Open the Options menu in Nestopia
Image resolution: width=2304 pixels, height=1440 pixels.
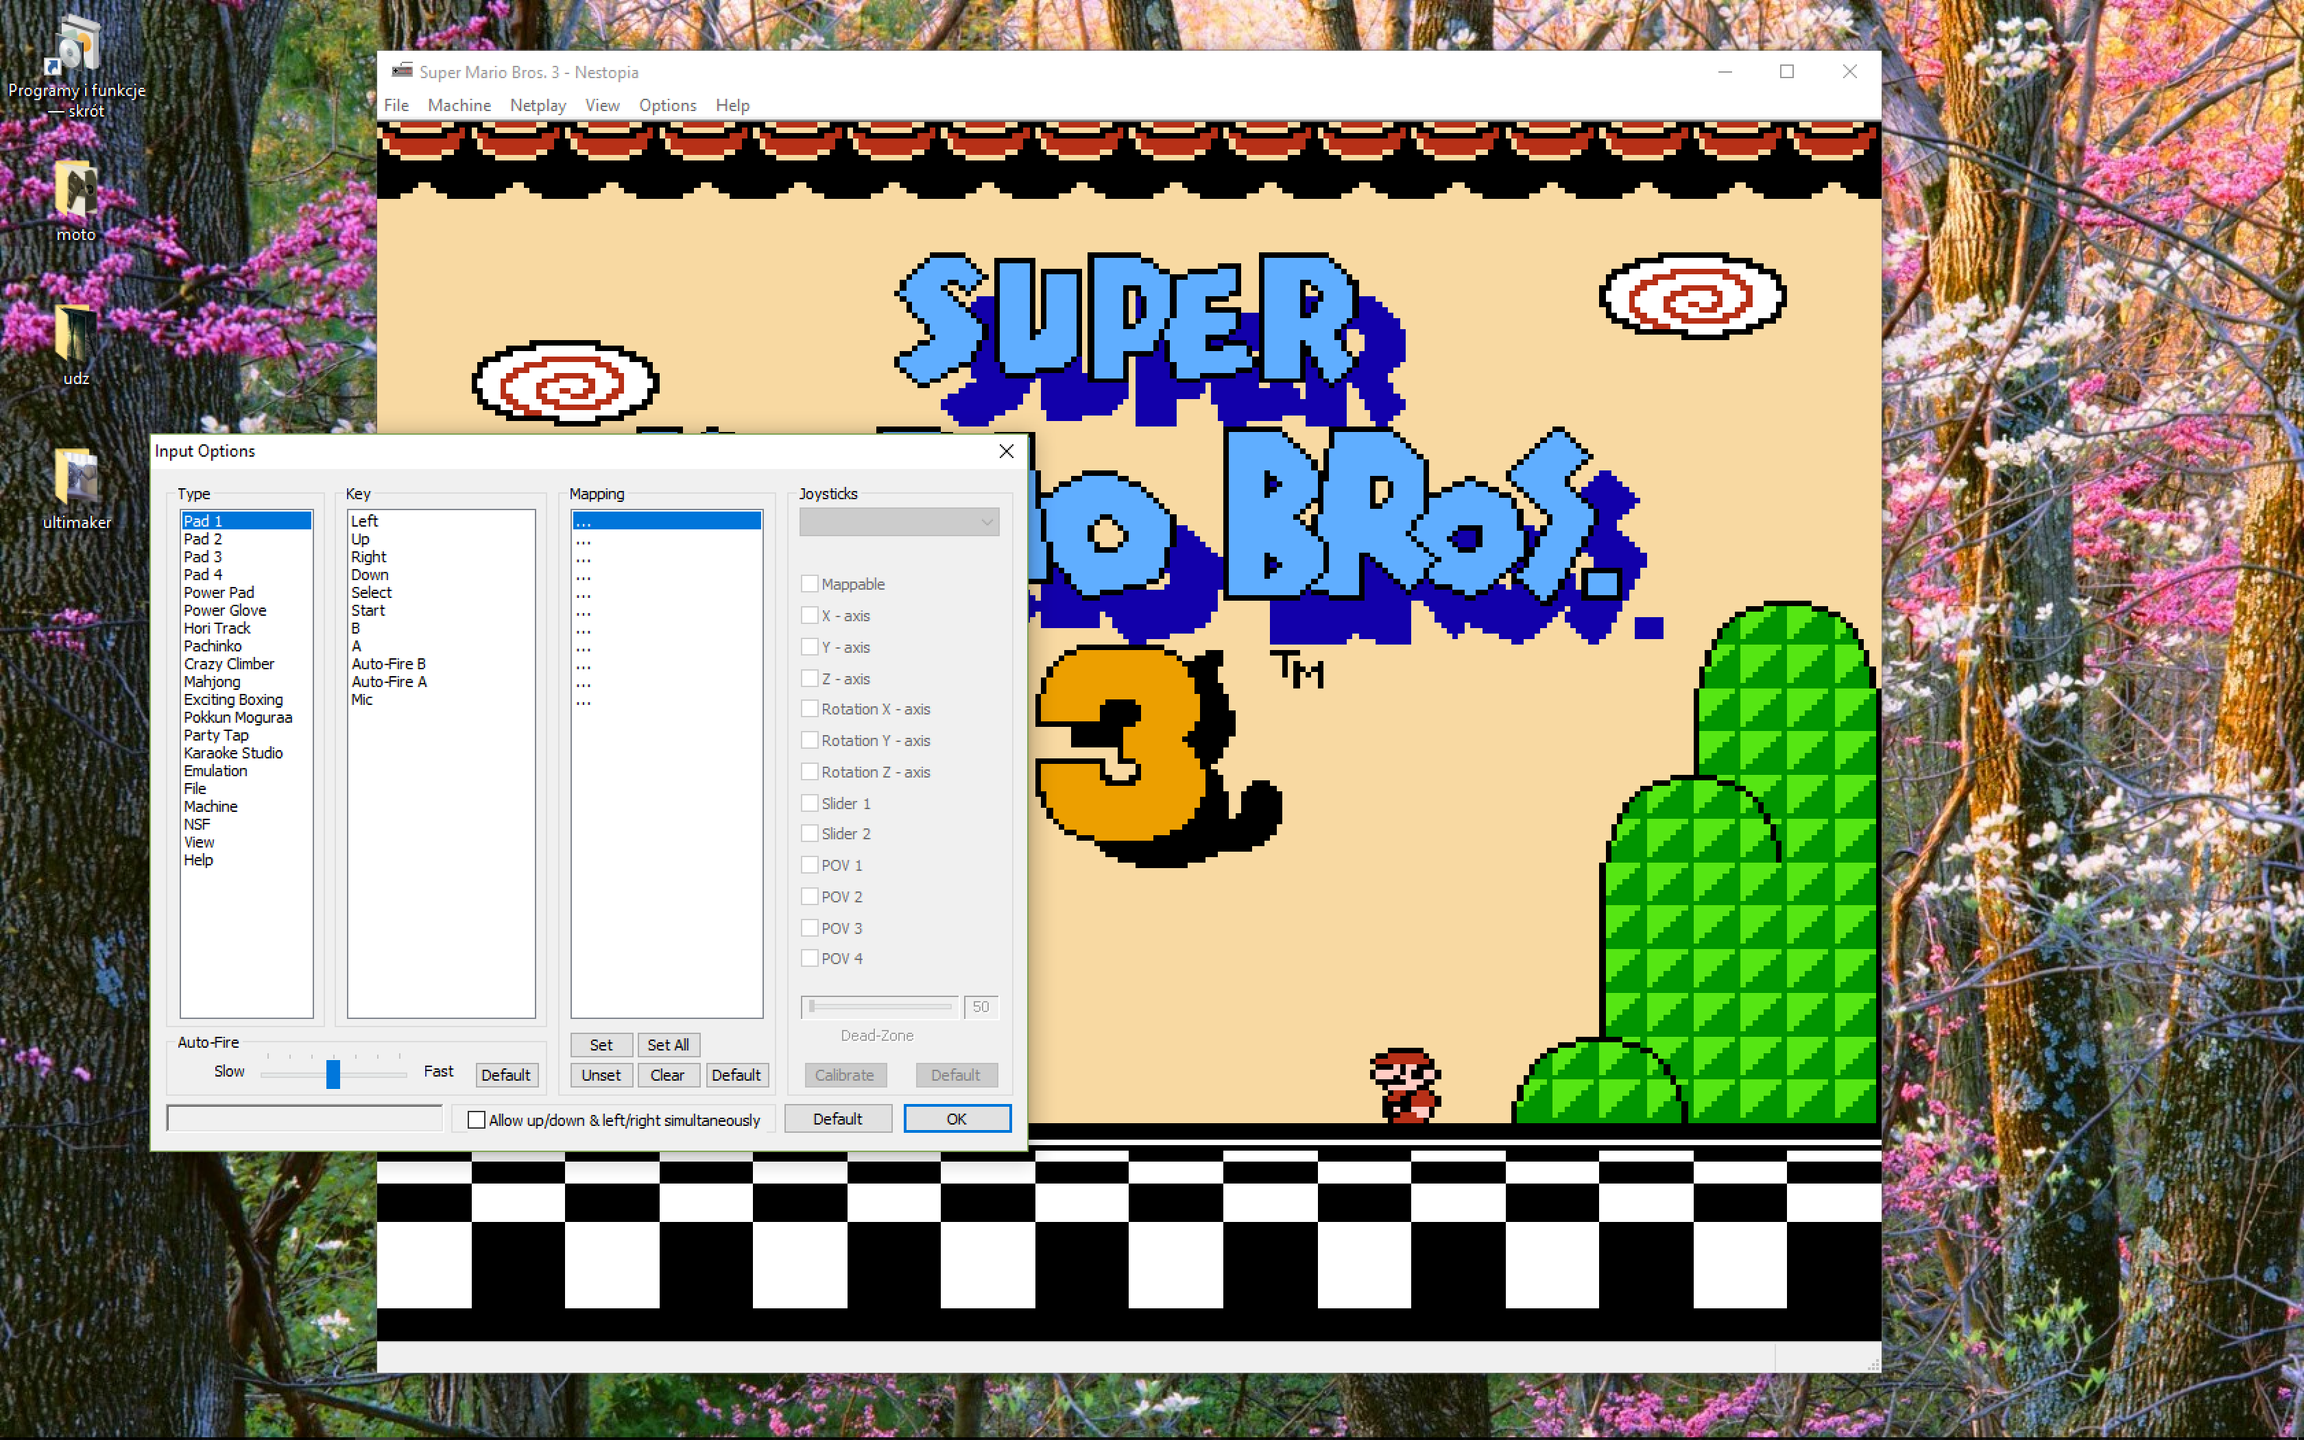pyautogui.click(x=668, y=105)
